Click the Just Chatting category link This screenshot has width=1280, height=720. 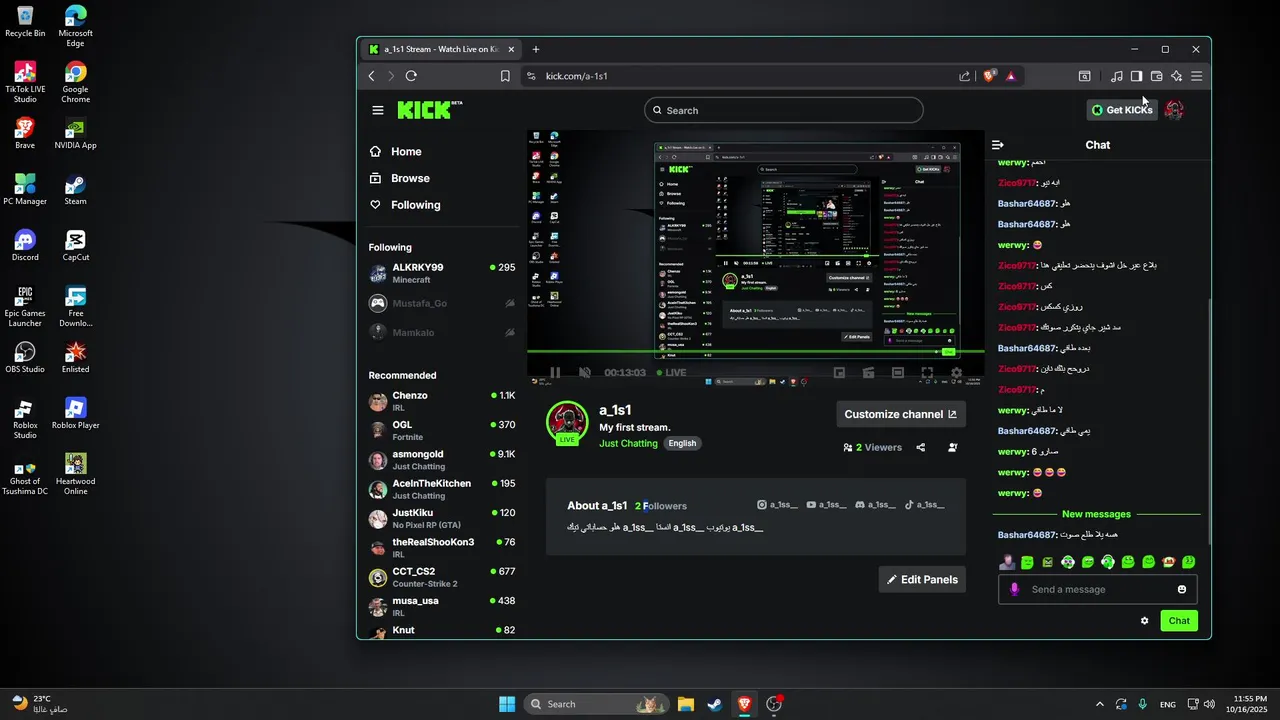click(628, 444)
